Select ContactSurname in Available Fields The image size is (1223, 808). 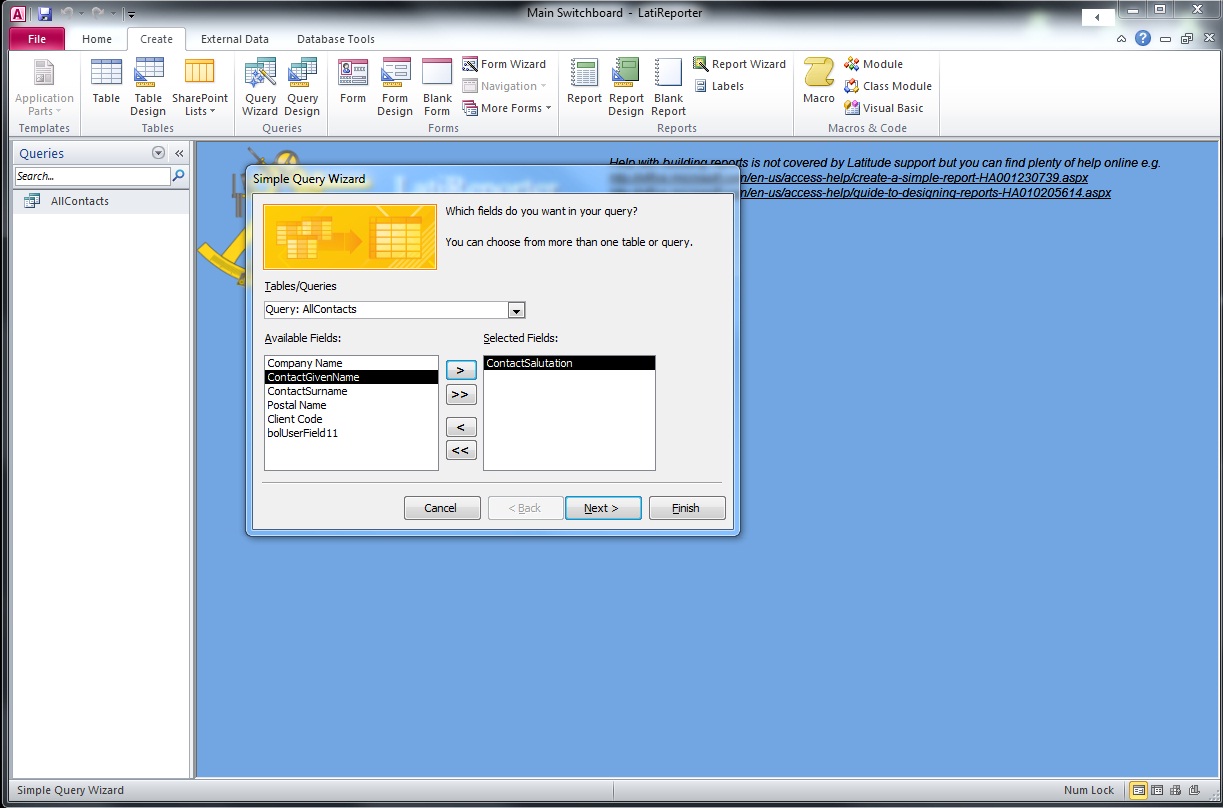(310, 391)
